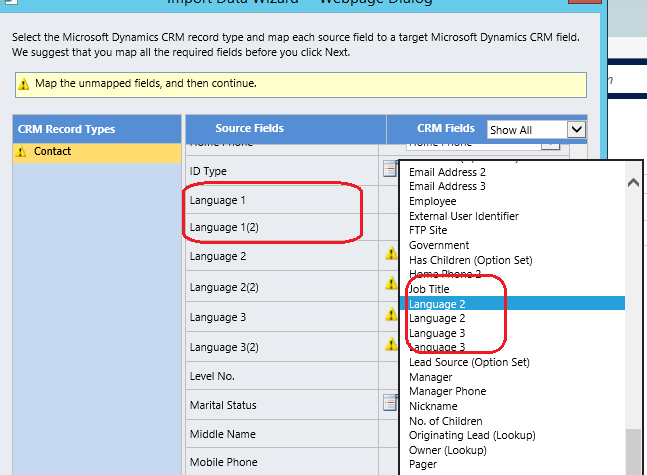This screenshot has height=475, width=647.
Task: Select the Employee option
Action: click(432, 201)
